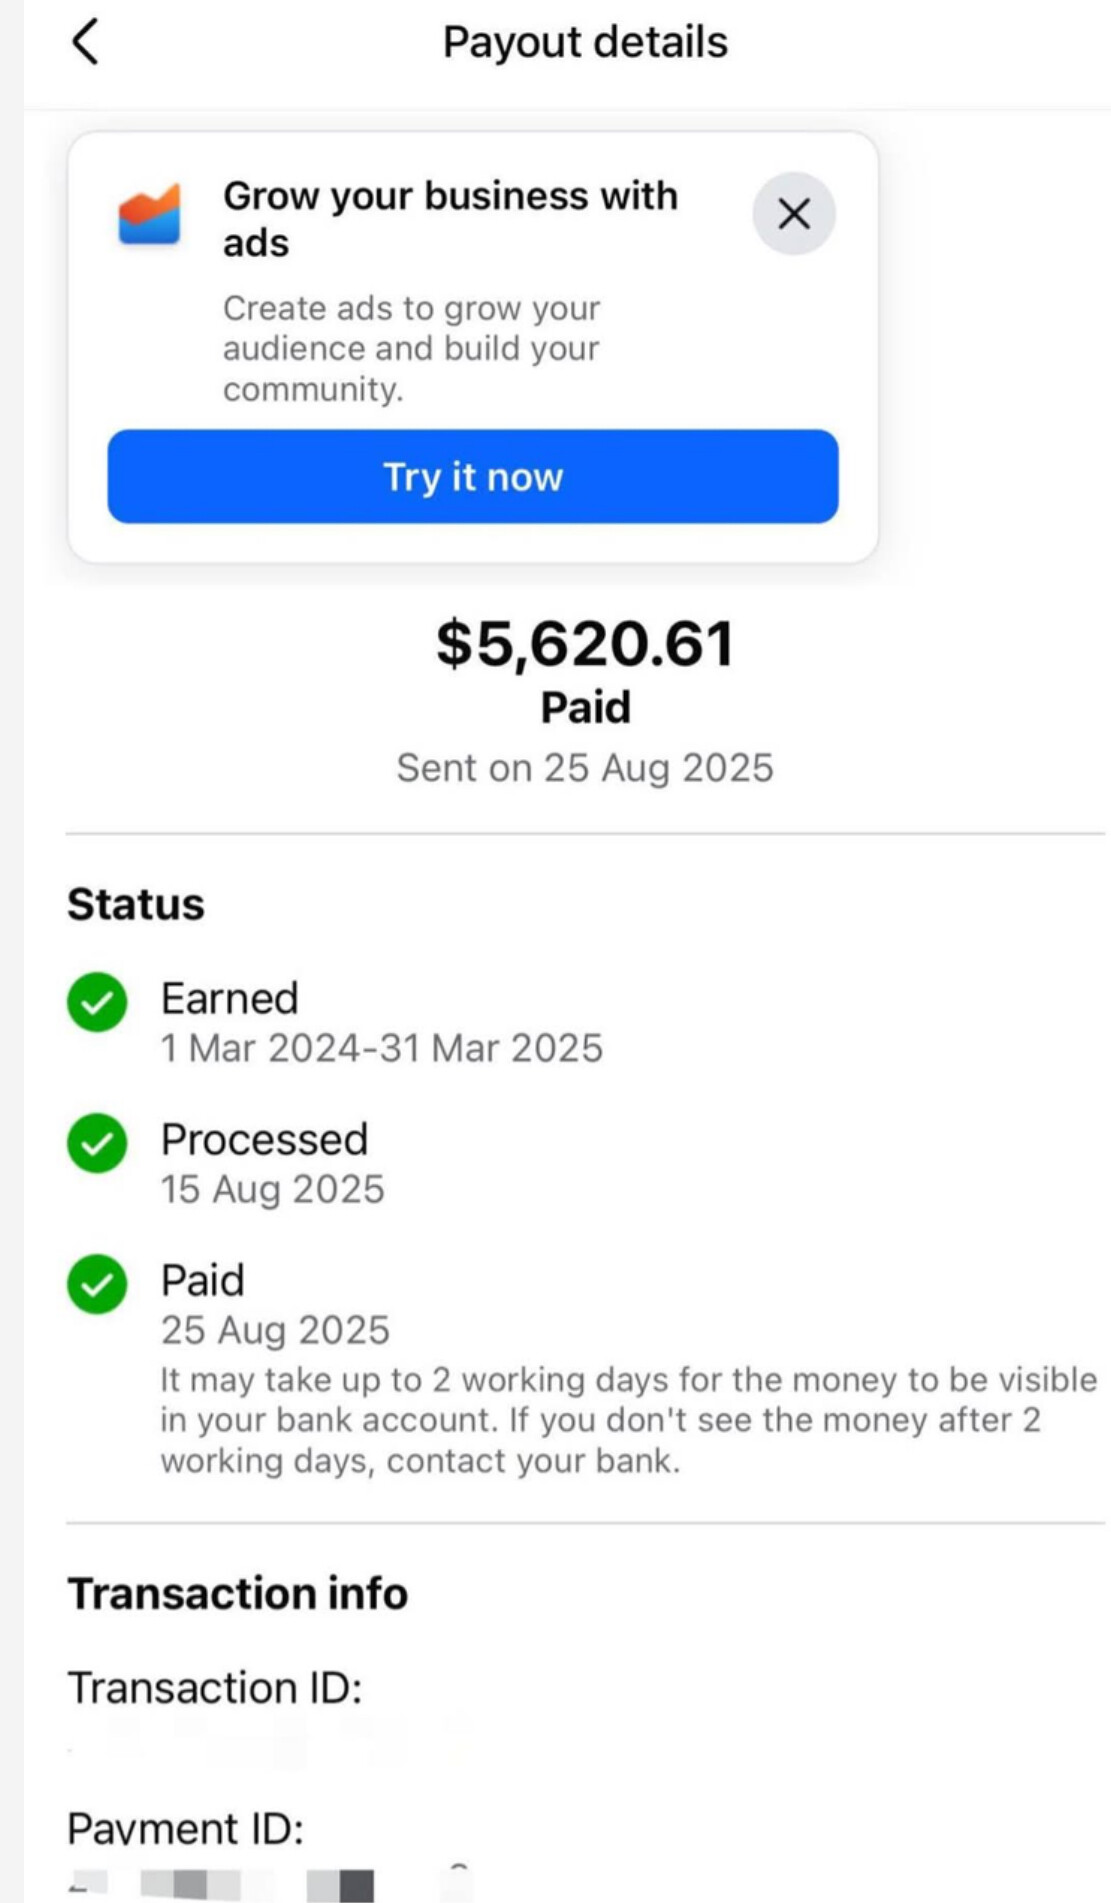Tap the Grow your business with ads heading
1111x1903 pixels.
coord(450,219)
